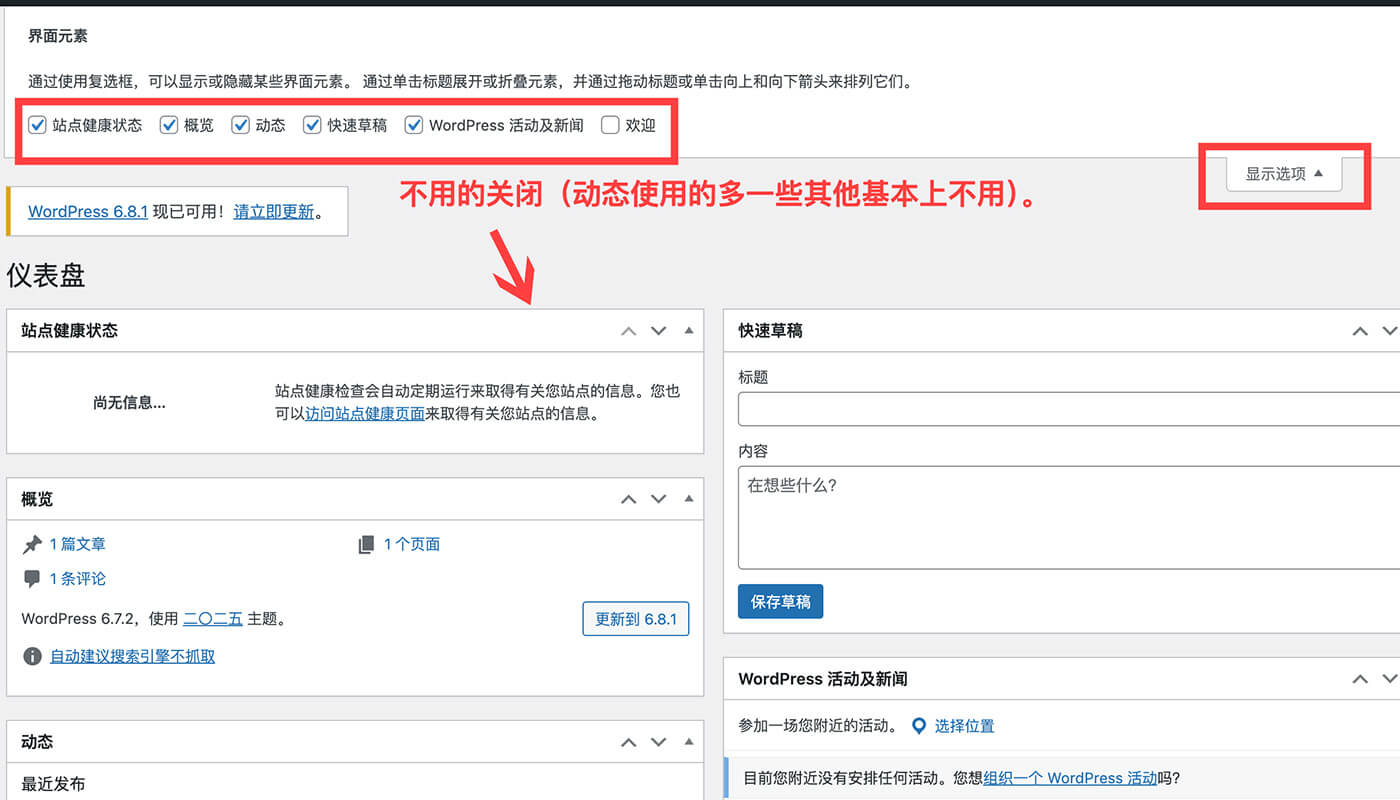Click the pushpin posts icon

32,545
